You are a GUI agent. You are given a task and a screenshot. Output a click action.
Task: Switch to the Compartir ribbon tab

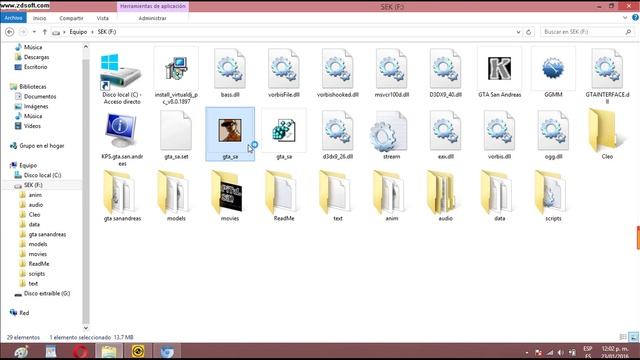71,18
